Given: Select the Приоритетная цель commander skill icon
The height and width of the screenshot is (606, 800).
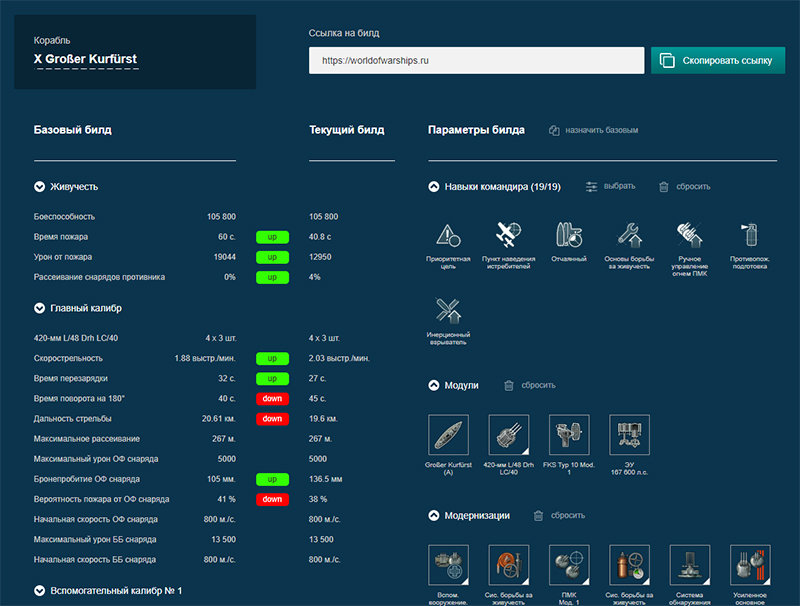Looking at the screenshot, I should pos(448,235).
